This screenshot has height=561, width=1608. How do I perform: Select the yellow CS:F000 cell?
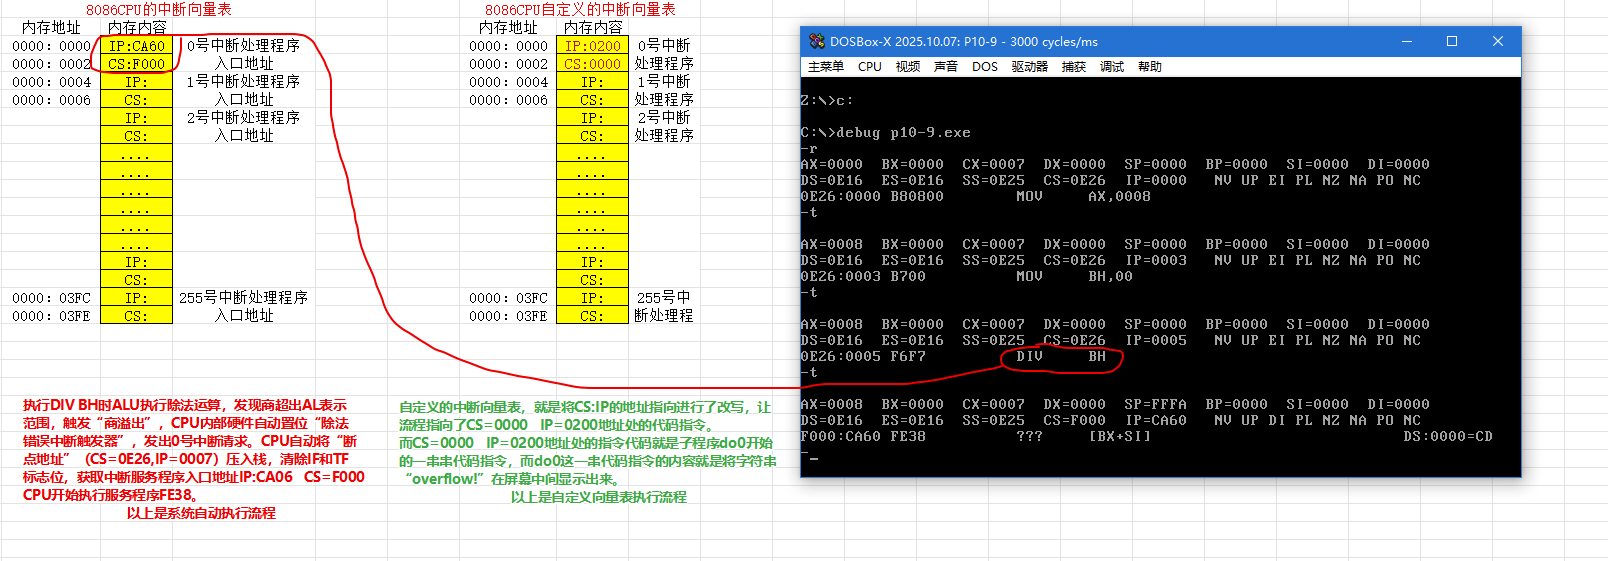click(136, 64)
